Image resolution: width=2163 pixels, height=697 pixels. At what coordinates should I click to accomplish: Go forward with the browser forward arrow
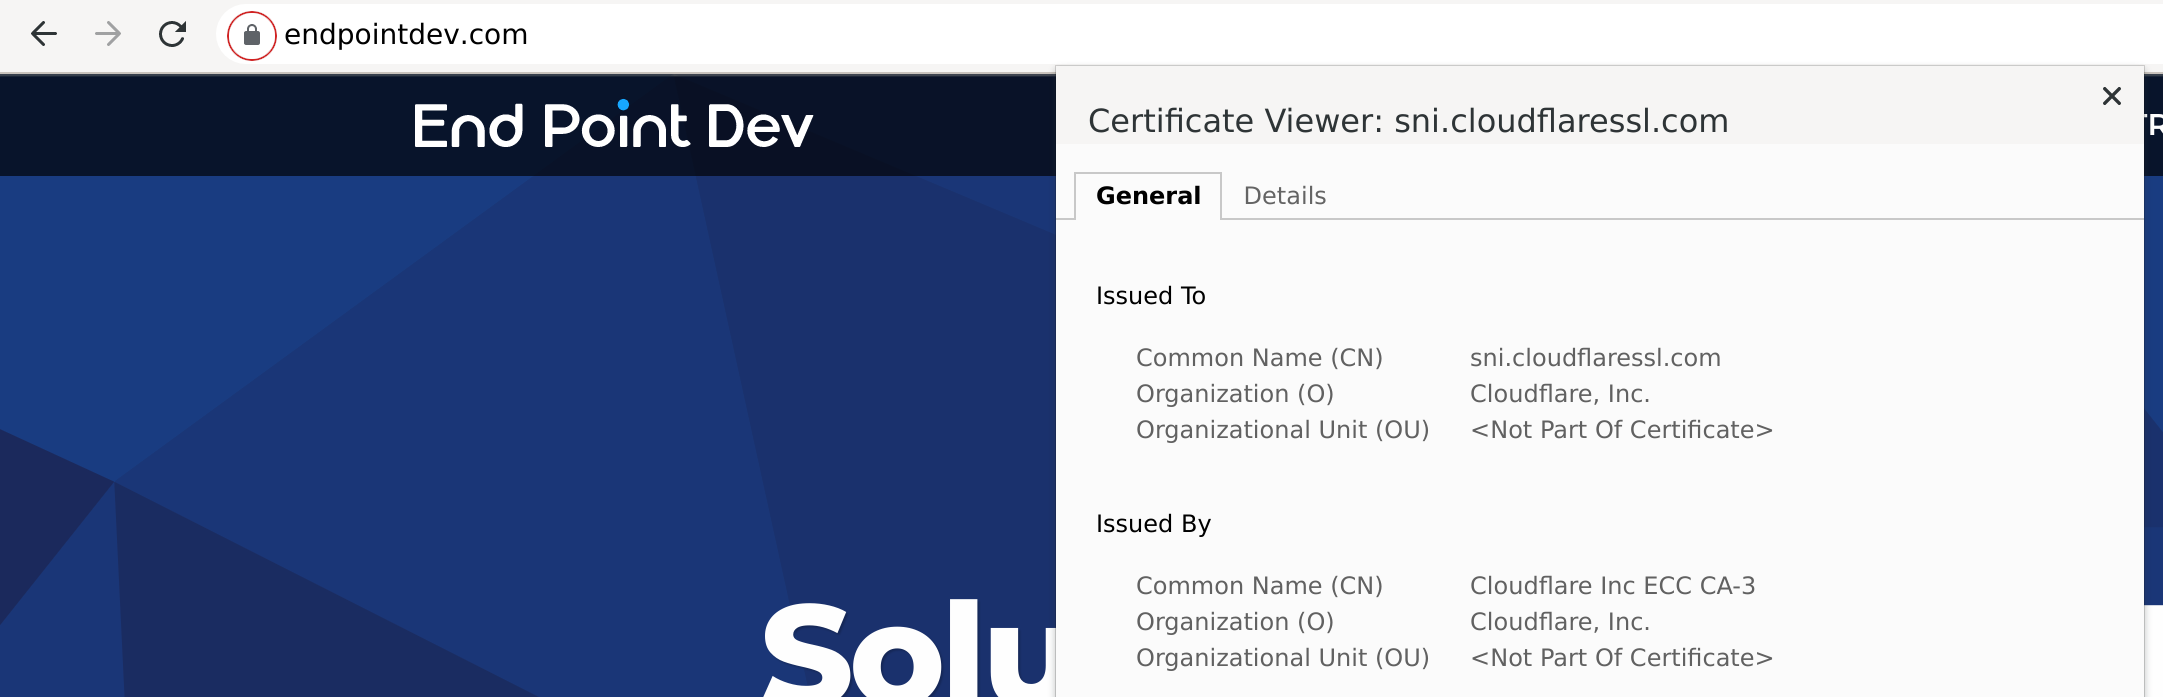[x=108, y=35]
